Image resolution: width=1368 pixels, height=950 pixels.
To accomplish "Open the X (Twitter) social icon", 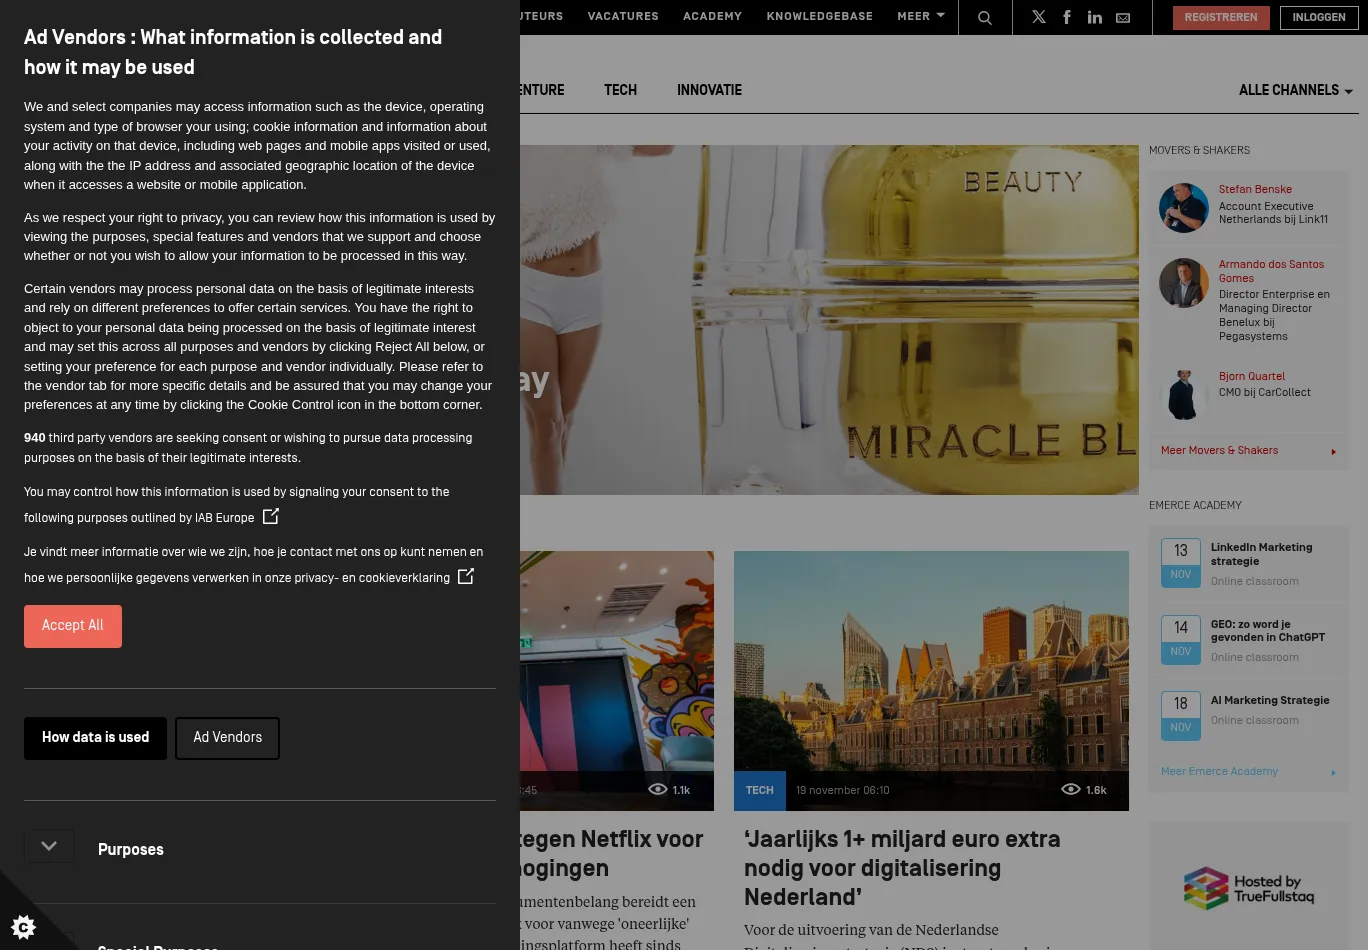I will [x=1039, y=18].
